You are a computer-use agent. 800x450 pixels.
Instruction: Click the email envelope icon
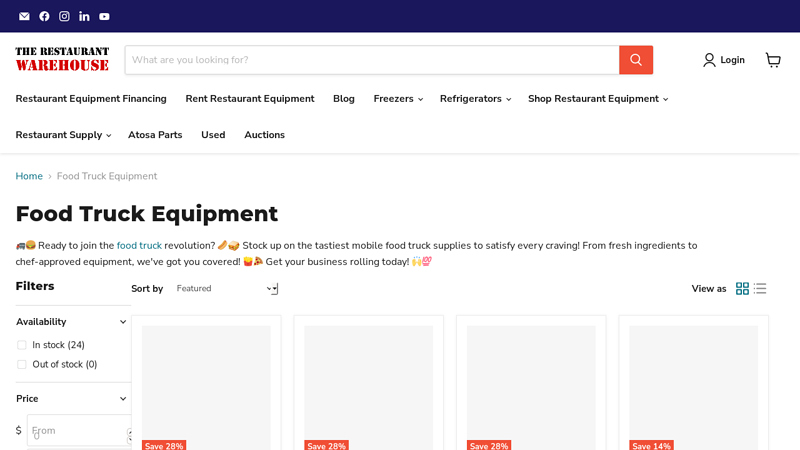coord(24,16)
